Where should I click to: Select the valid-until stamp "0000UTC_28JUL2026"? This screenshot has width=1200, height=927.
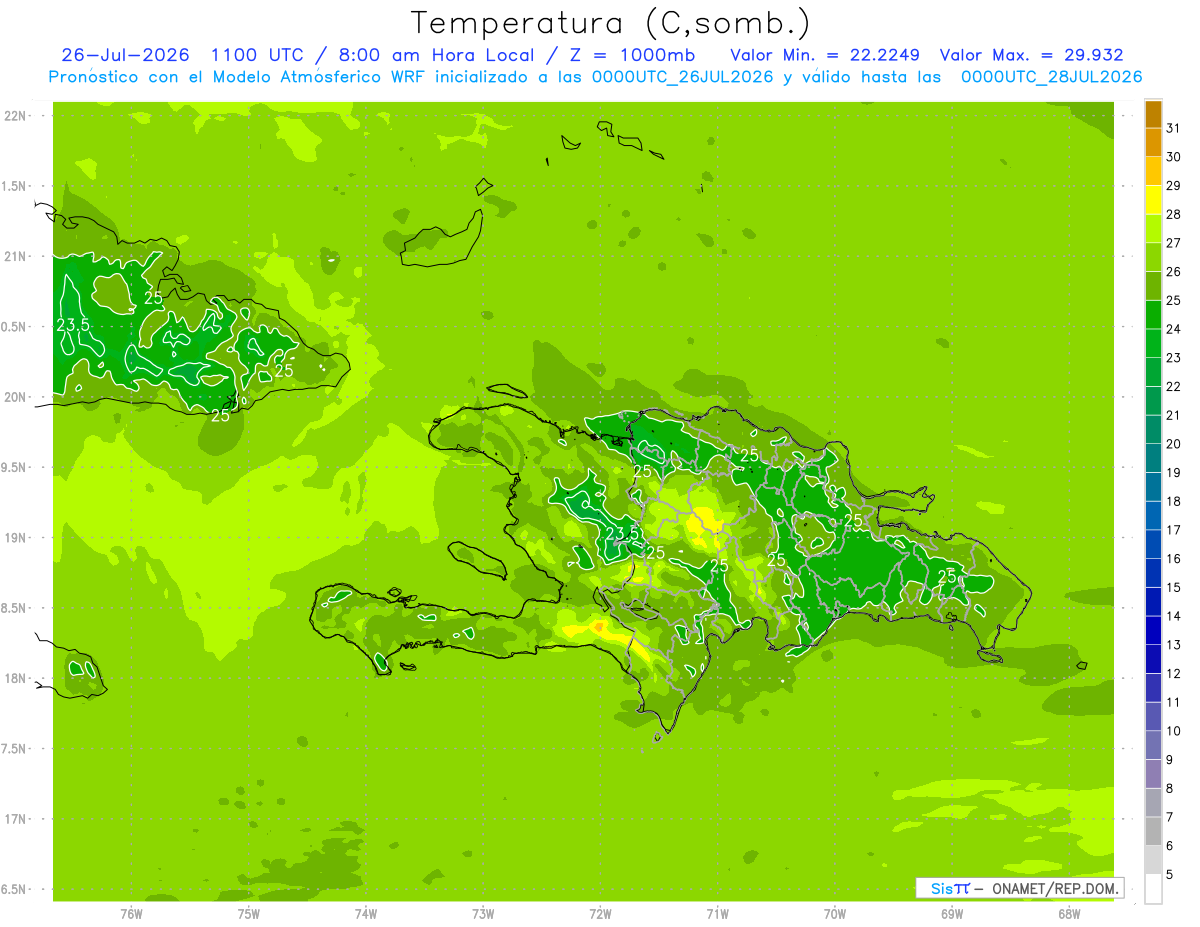1051,77
